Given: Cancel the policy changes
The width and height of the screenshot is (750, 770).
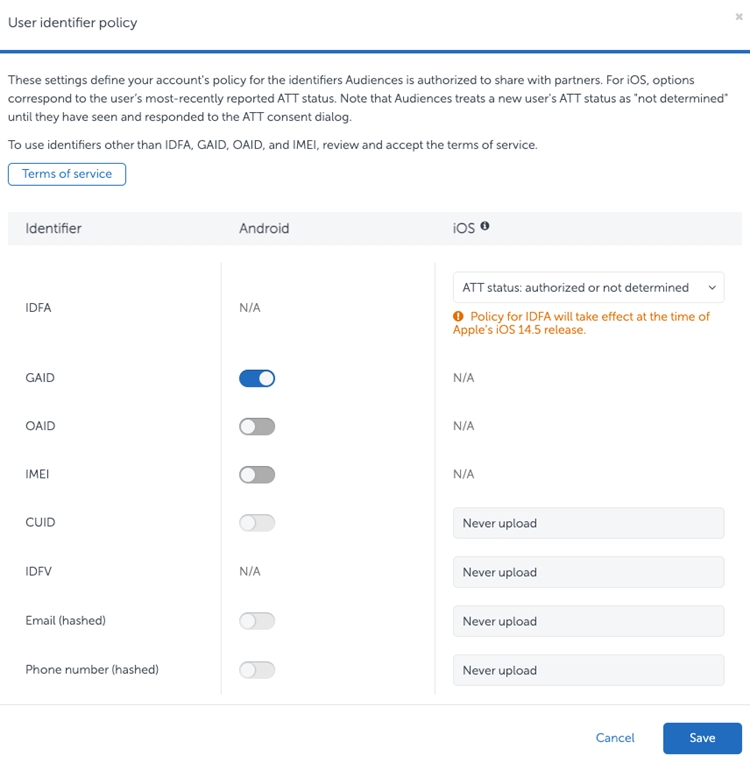Looking at the screenshot, I should [x=615, y=738].
